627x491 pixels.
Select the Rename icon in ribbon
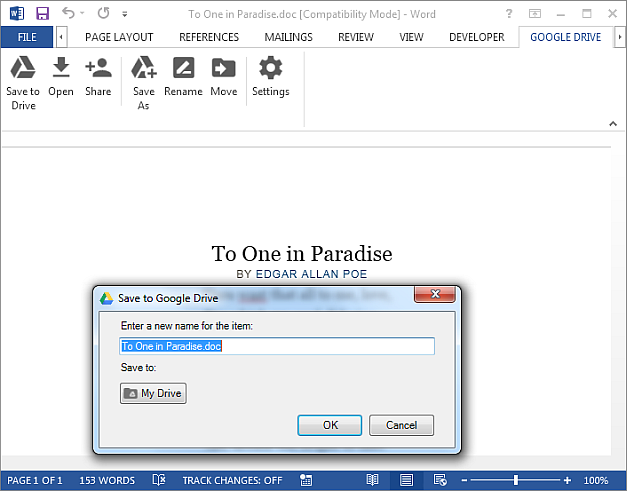coord(183,77)
